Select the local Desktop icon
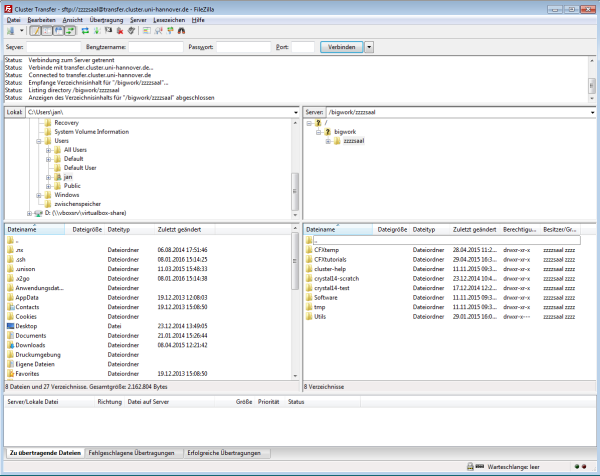The image size is (600, 476). (10, 326)
